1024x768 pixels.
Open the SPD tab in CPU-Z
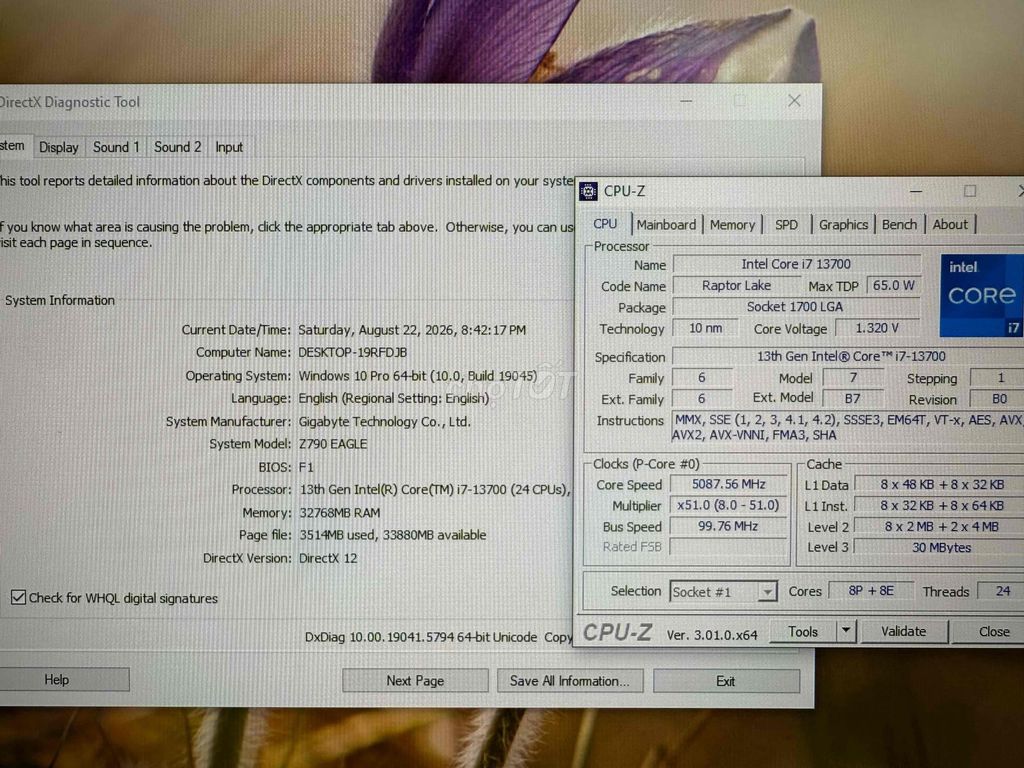[786, 225]
